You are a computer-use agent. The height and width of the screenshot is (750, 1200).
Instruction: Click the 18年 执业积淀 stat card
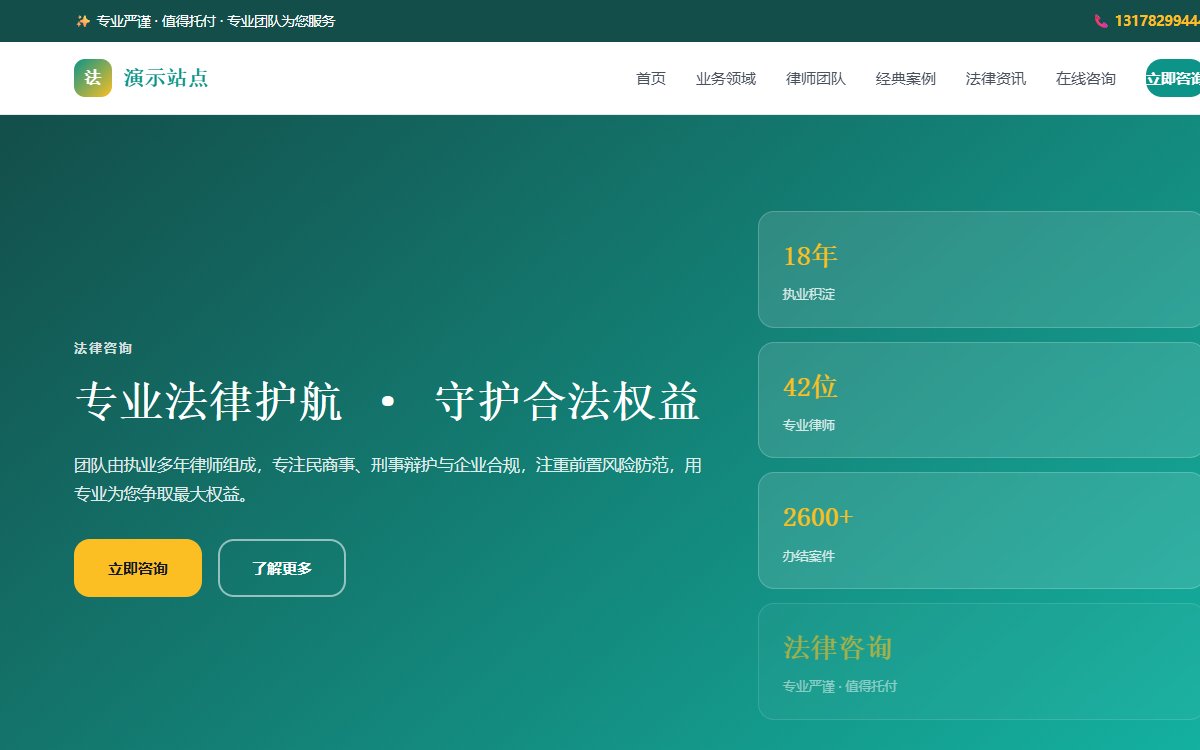point(979,269)
